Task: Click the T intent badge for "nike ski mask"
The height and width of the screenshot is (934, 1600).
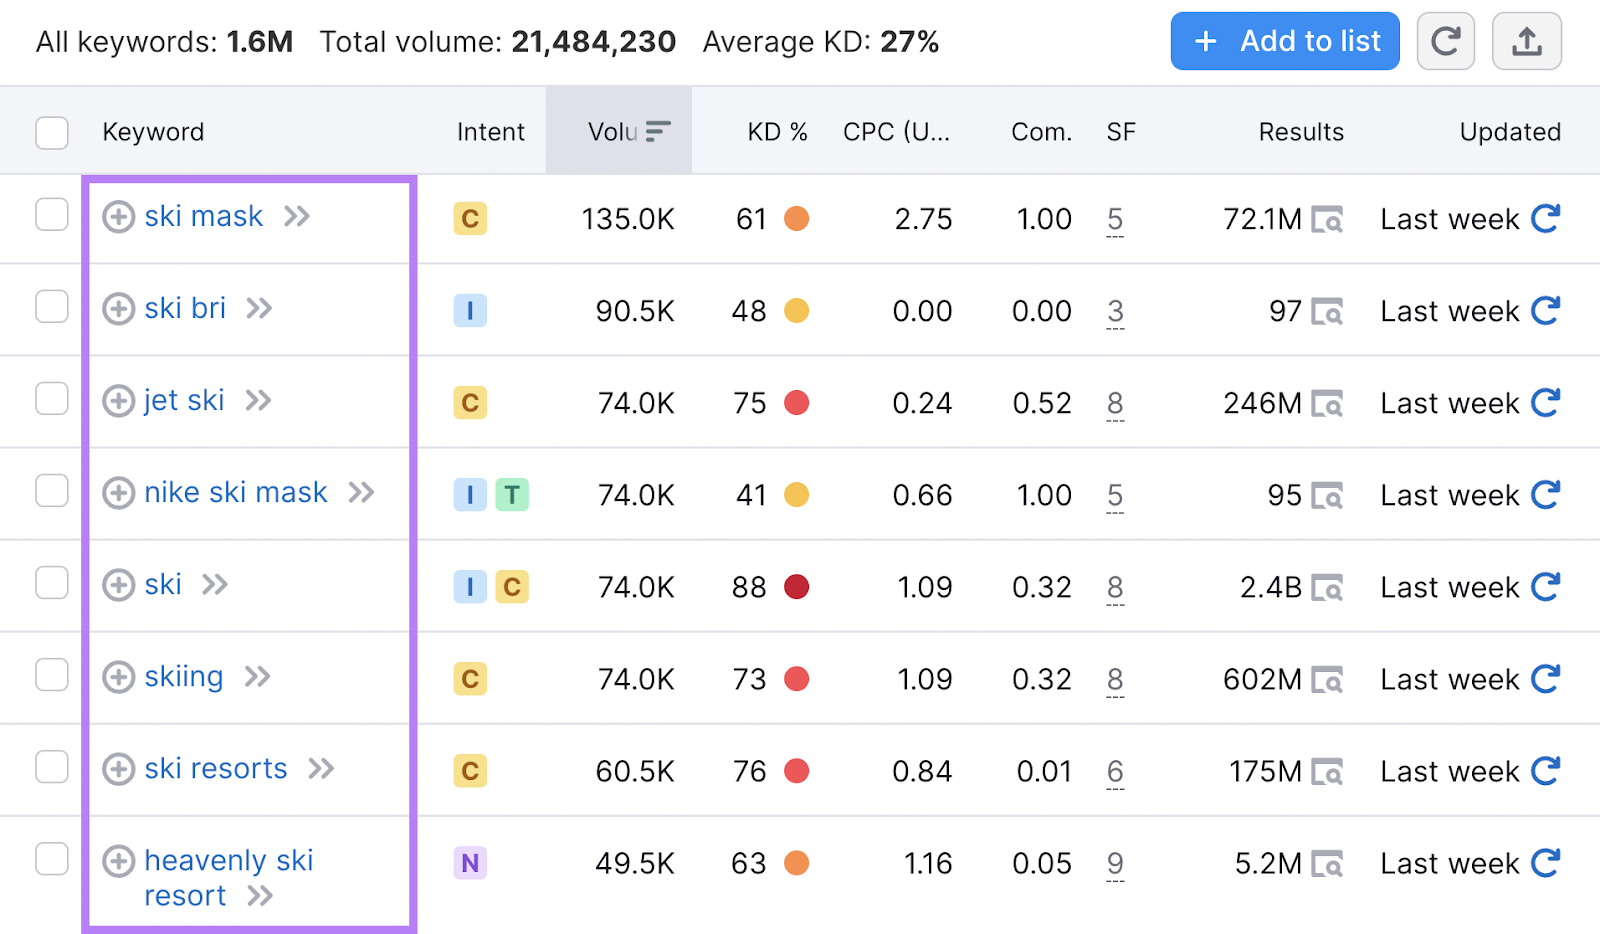Action: pos(513,494)
